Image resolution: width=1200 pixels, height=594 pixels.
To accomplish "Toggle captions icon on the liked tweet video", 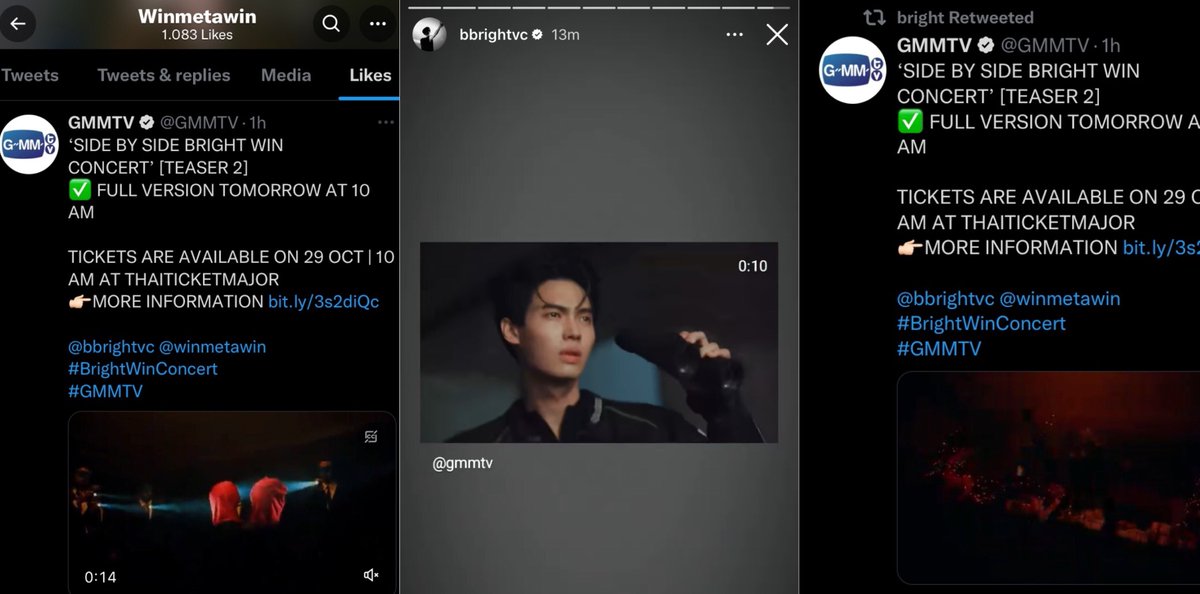I will click(371, 436).
